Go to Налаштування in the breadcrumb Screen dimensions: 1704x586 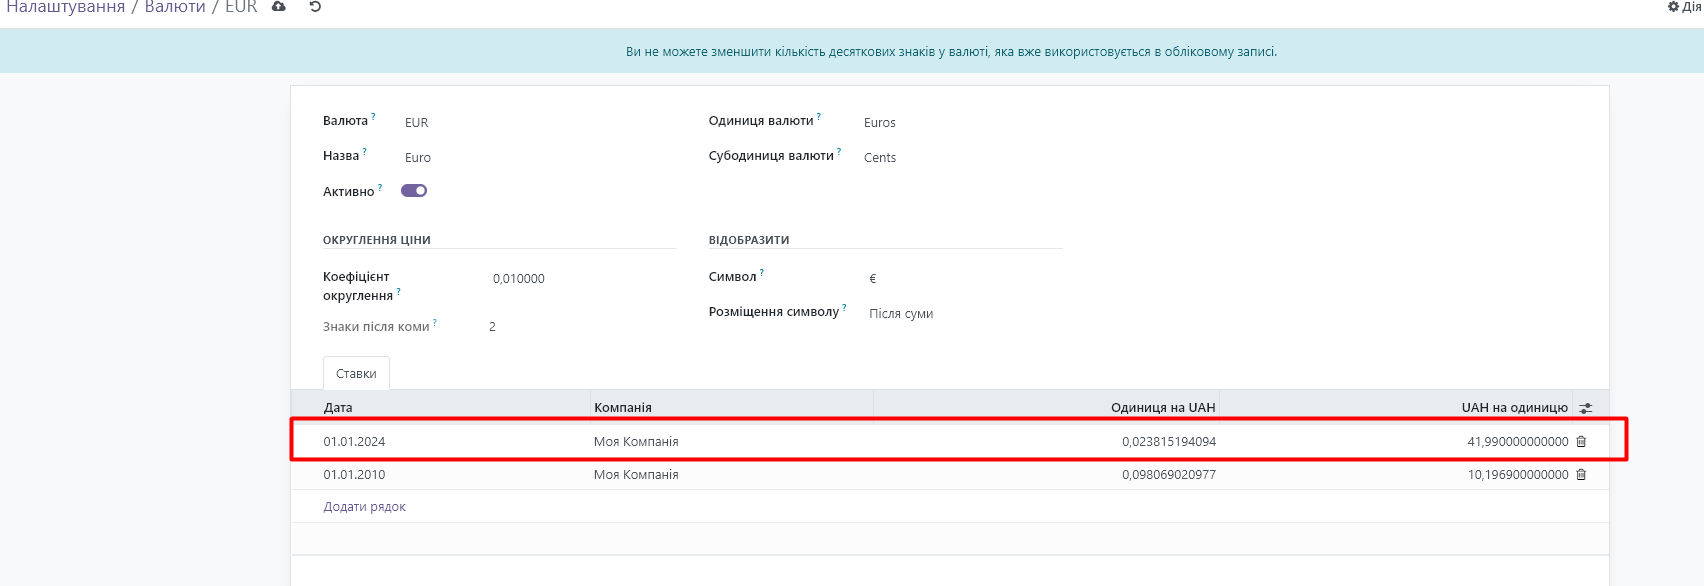point(65,8)
